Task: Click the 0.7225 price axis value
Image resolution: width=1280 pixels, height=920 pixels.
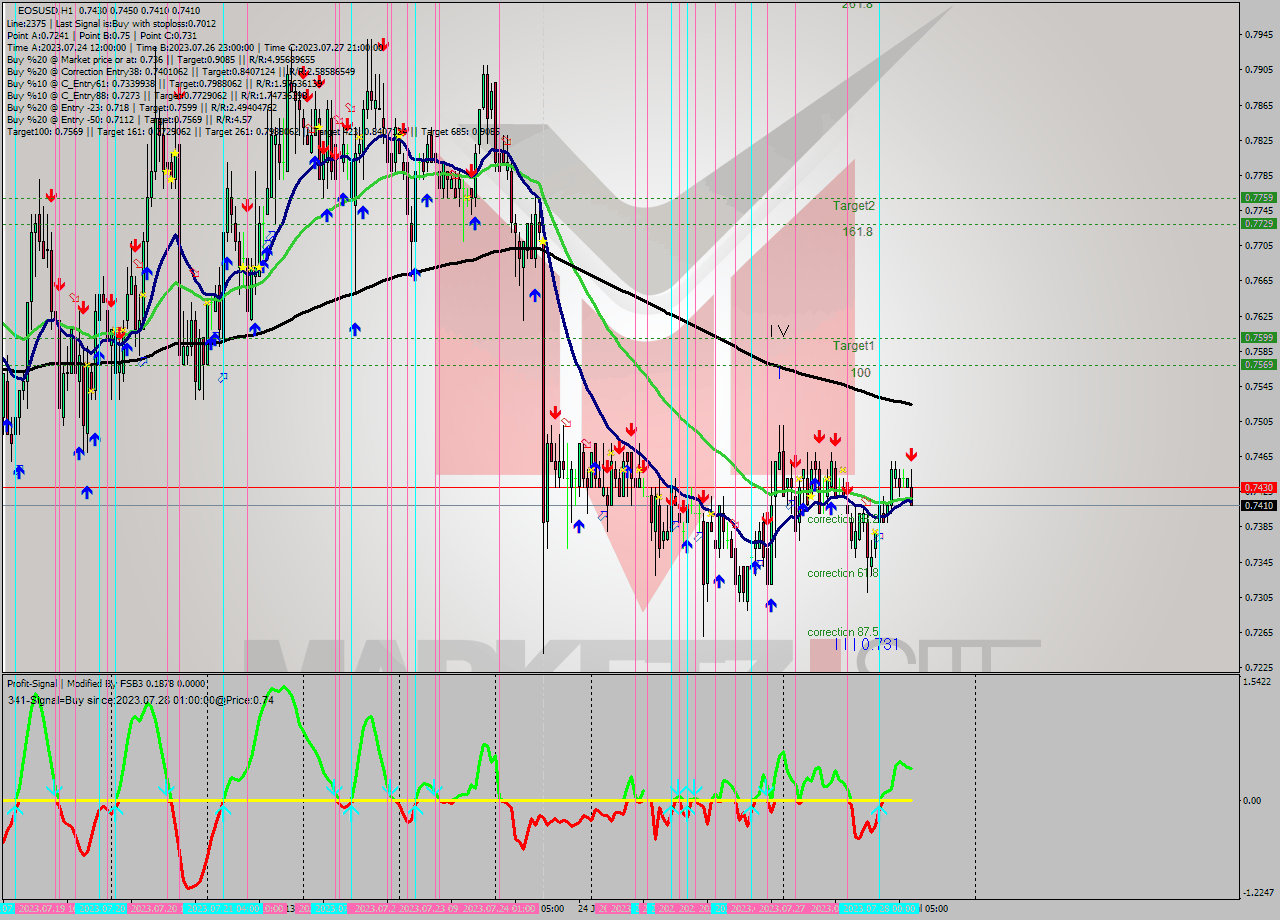Action: coord(1258,667)
